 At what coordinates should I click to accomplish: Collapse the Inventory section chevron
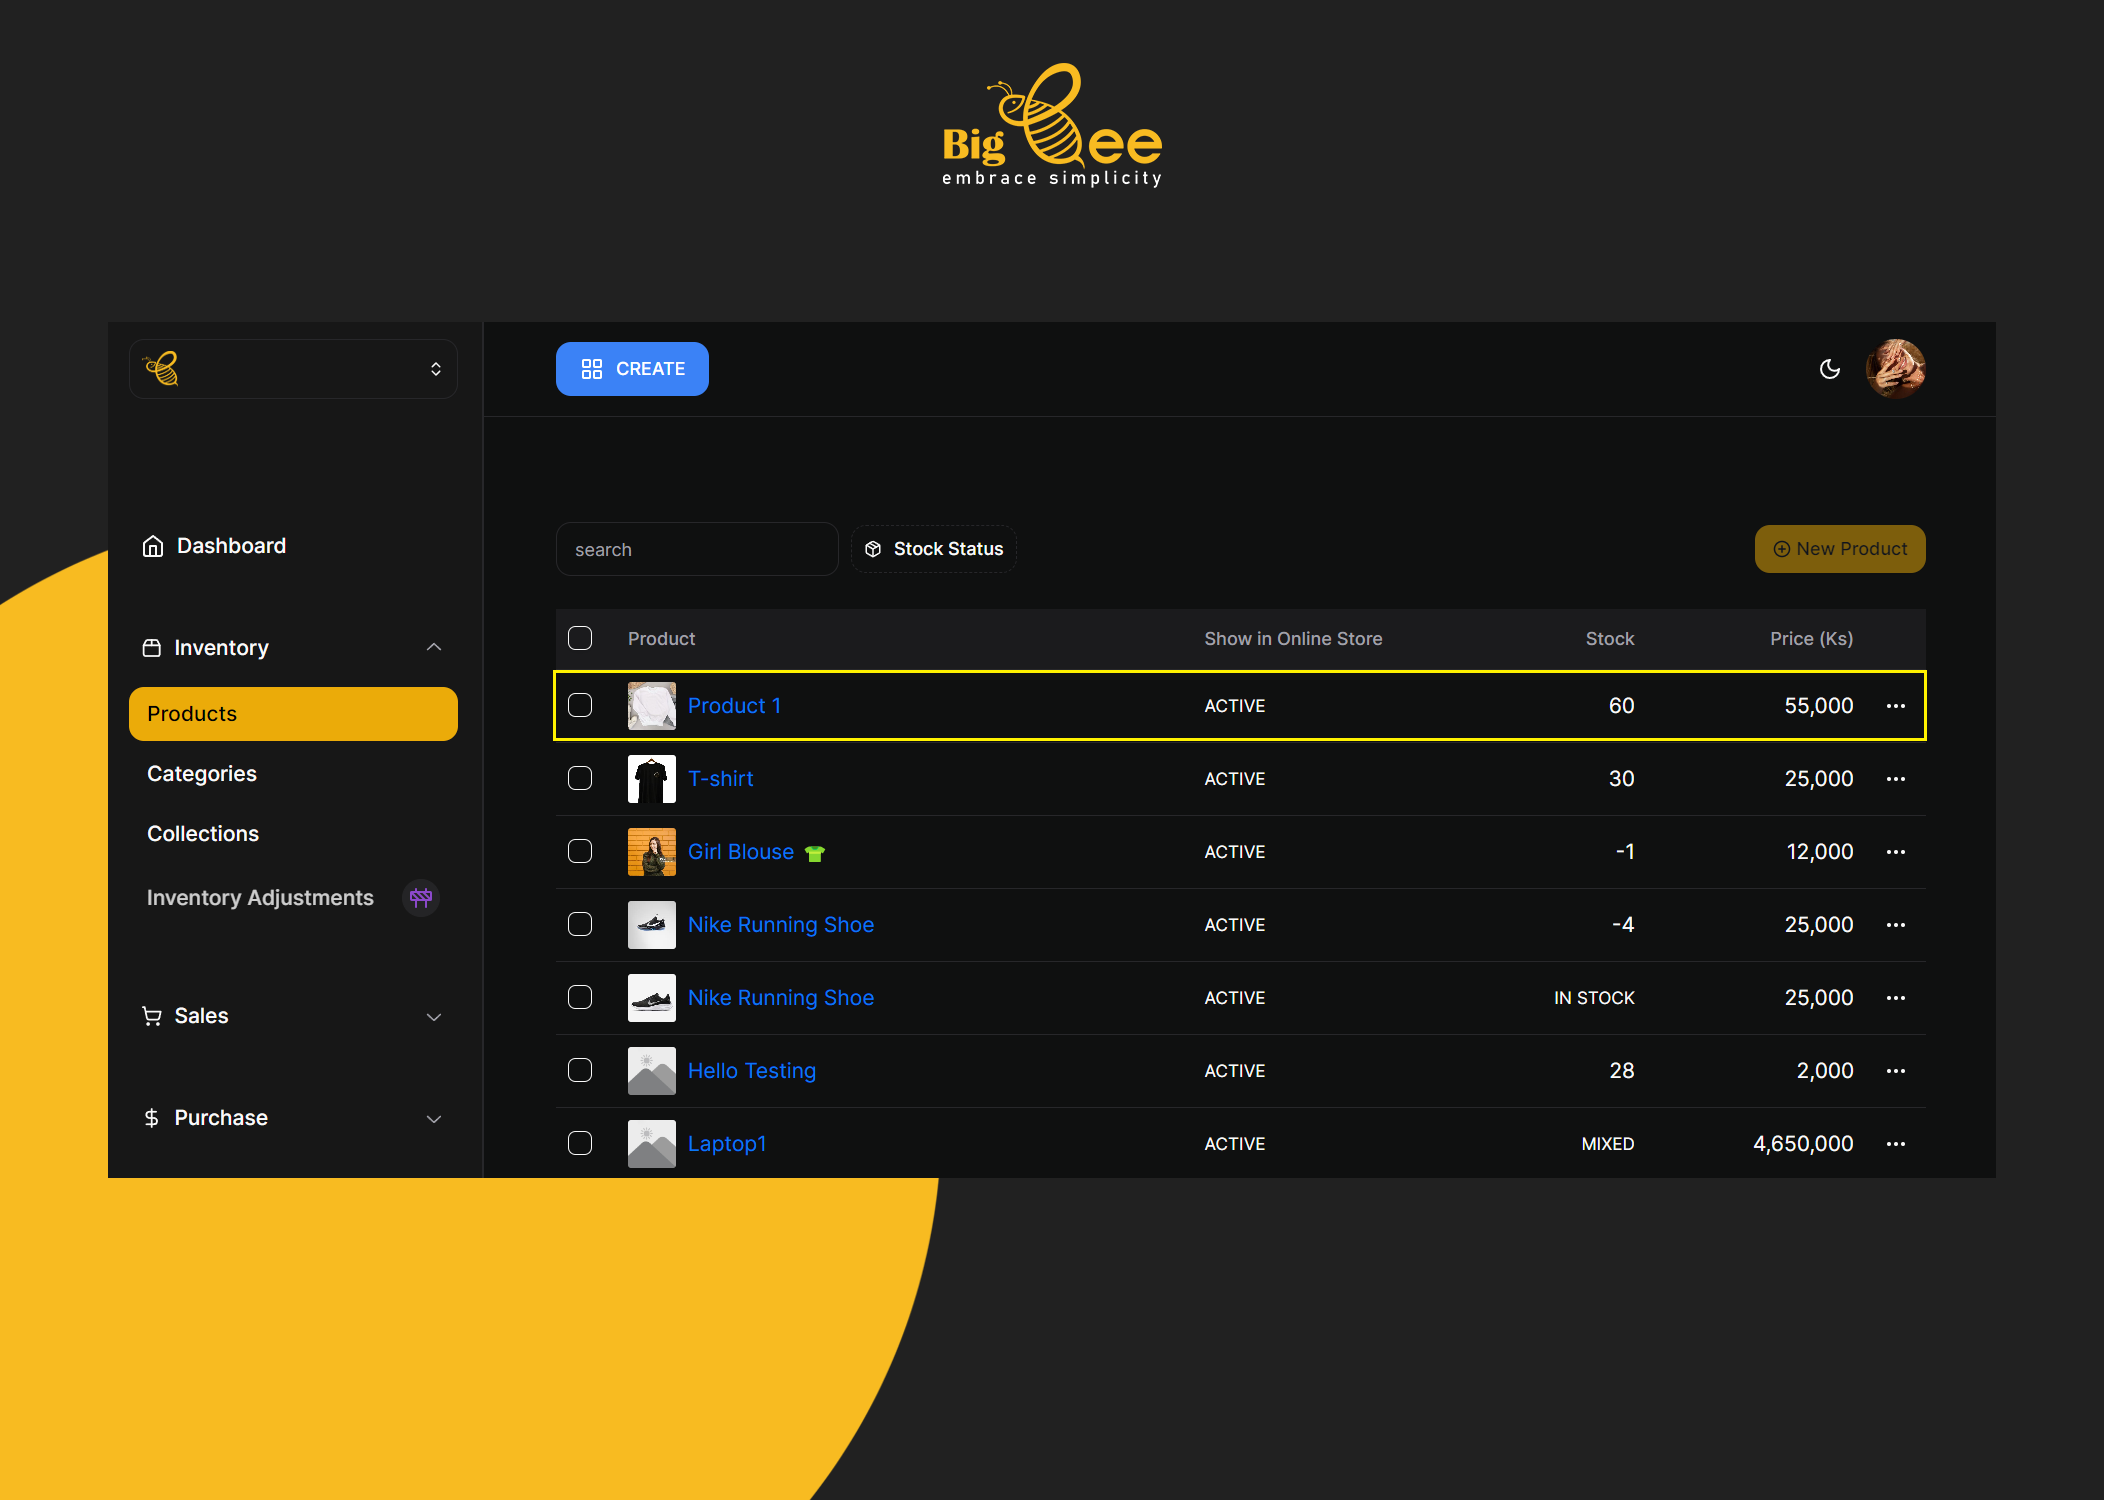coord(434,647)
